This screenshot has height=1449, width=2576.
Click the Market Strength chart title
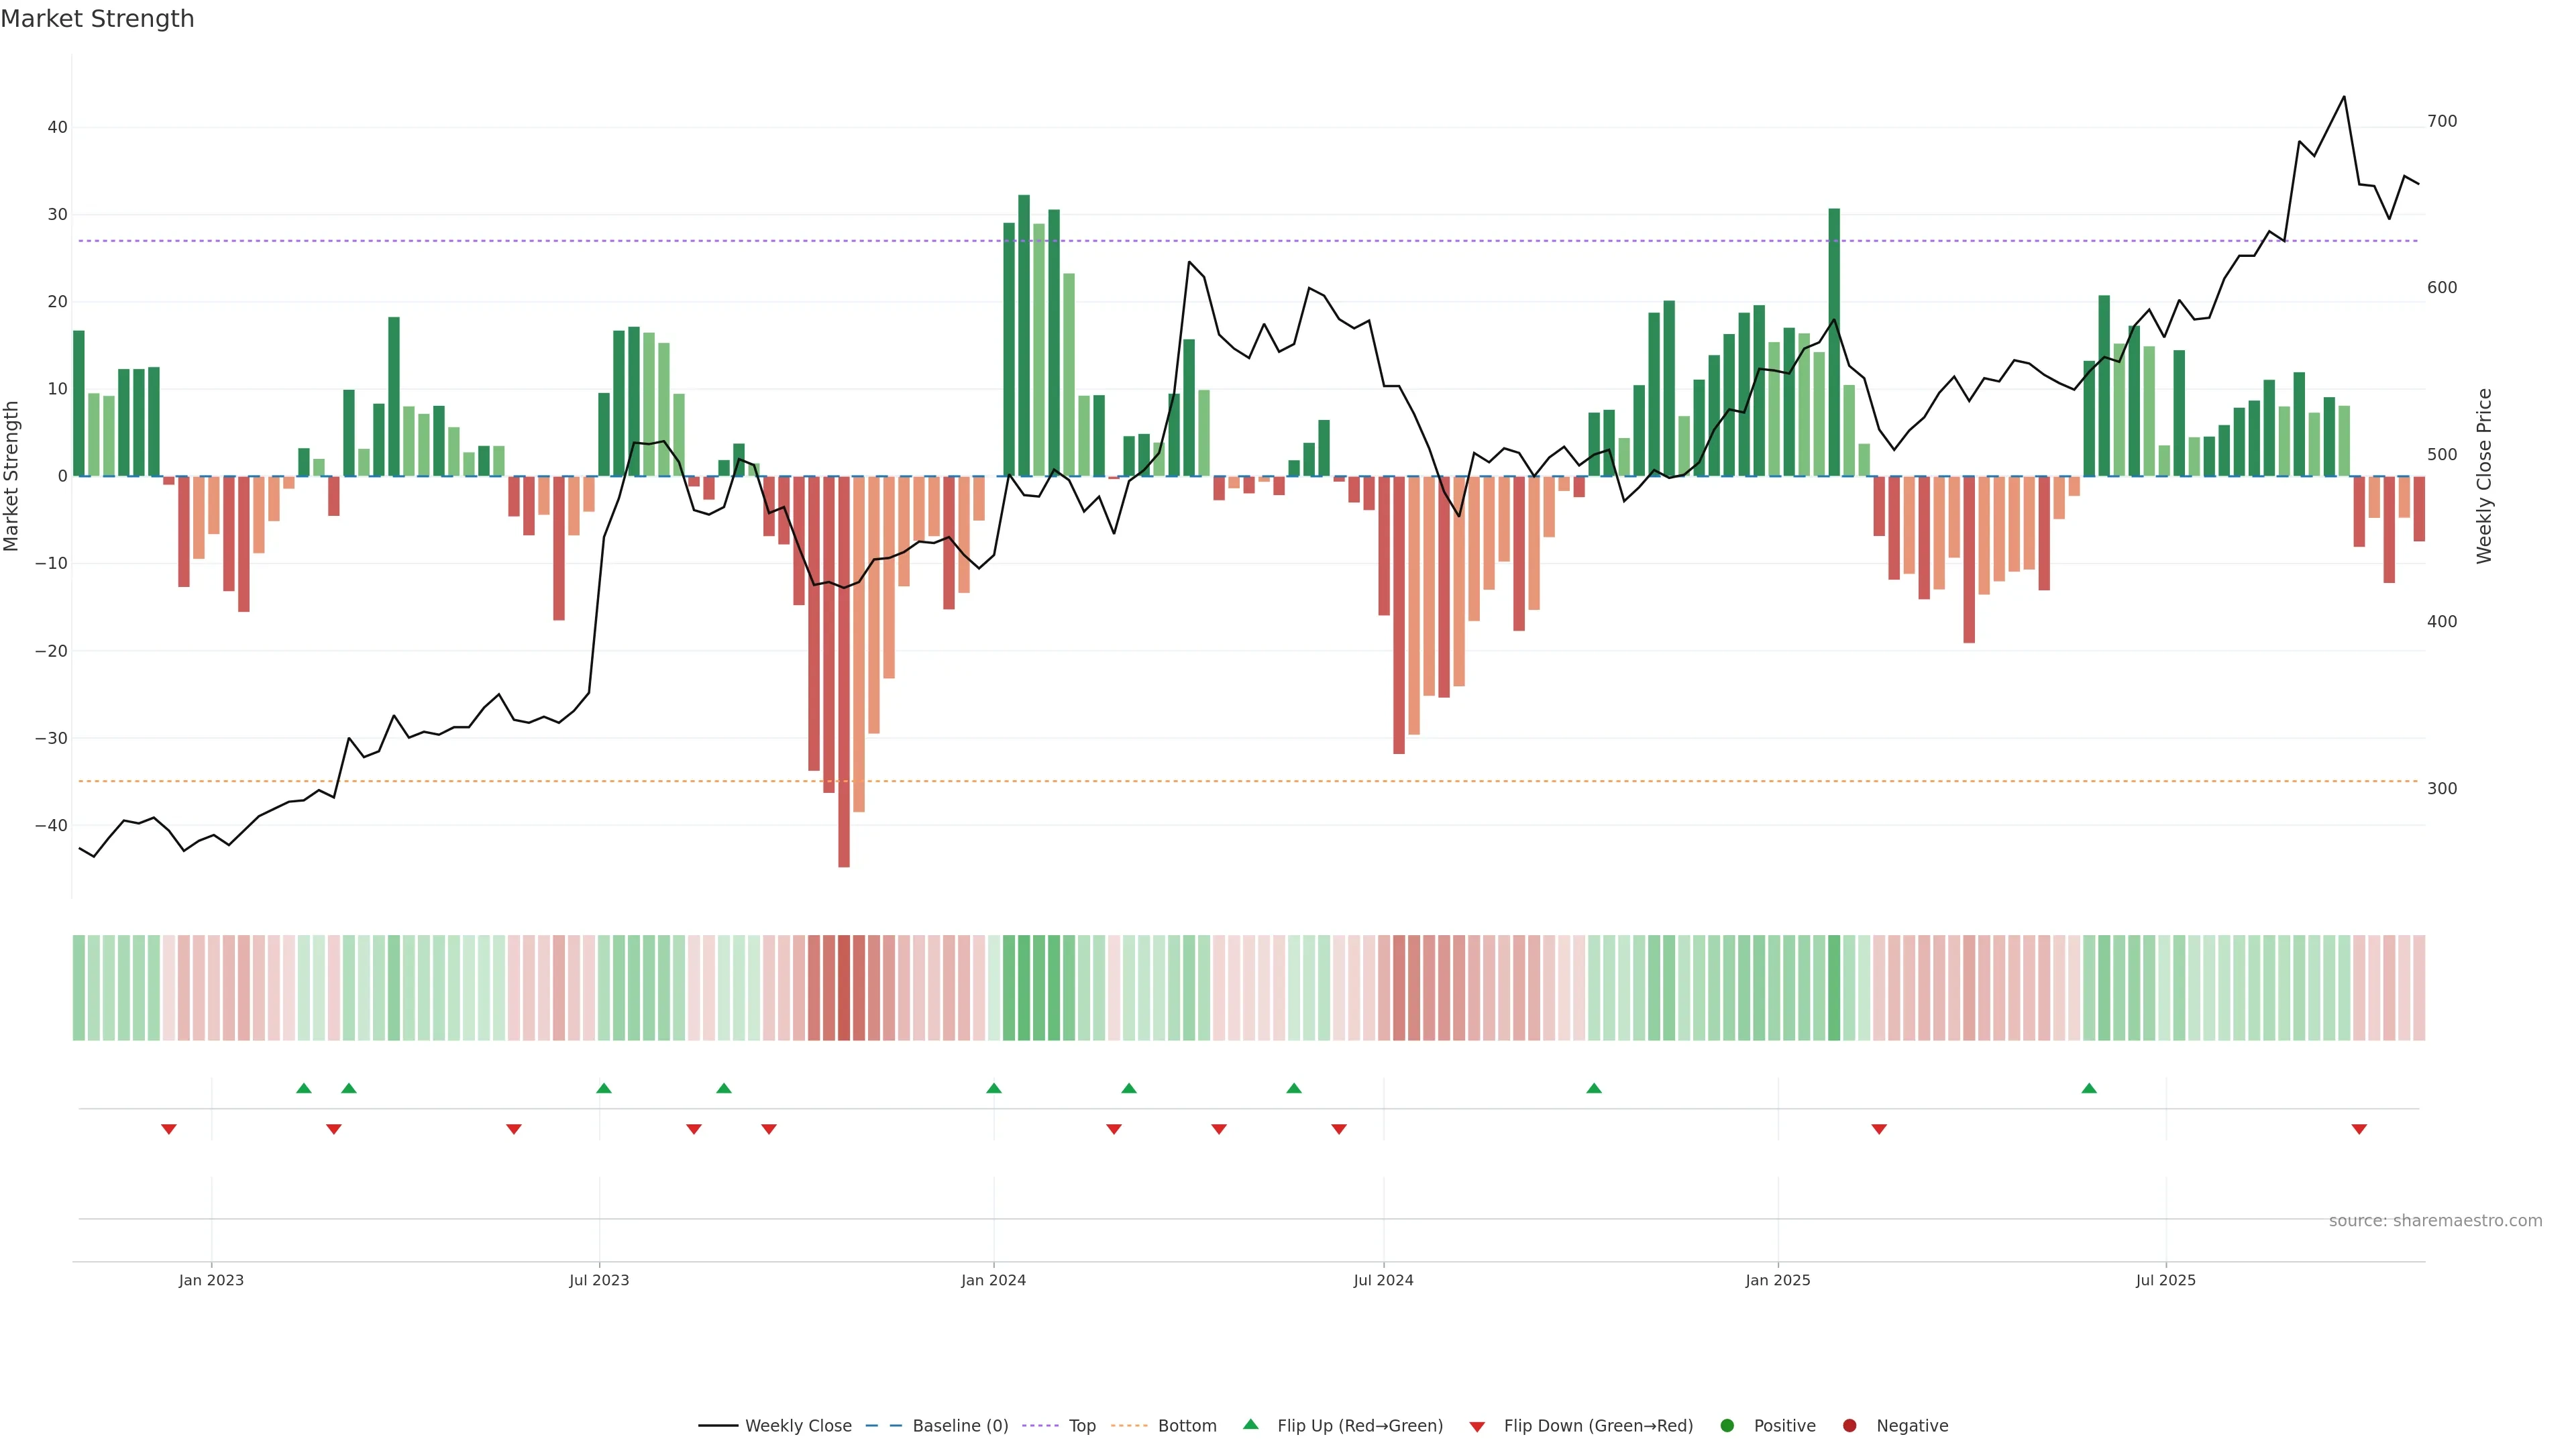[x=98, y=19]
